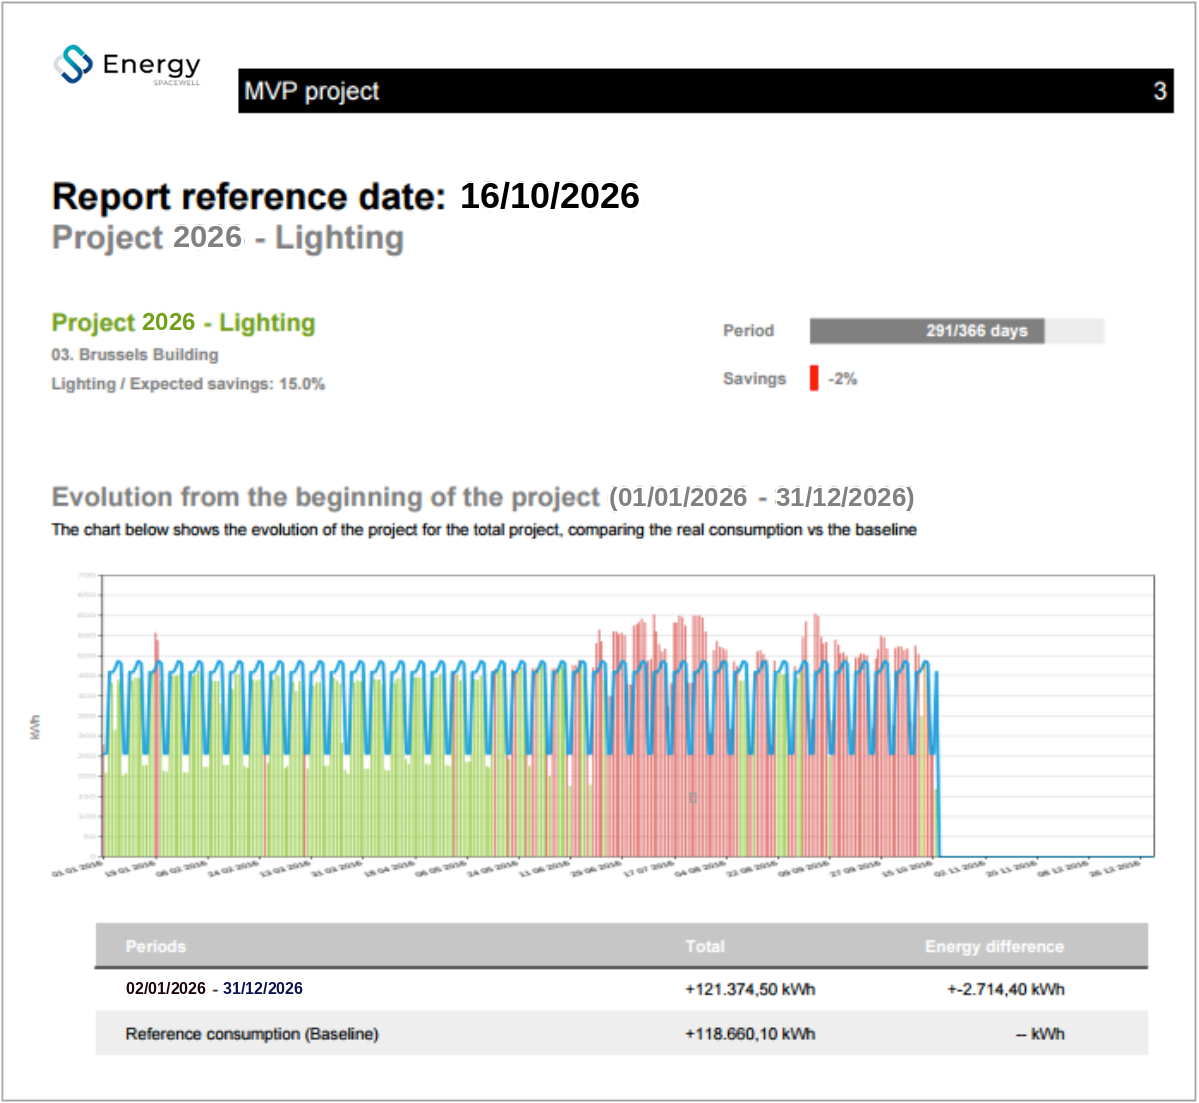Select the '+-2.714,40 kWh' energy difference
Screen dimensions: 1199x1103
tap(1006, 989)
